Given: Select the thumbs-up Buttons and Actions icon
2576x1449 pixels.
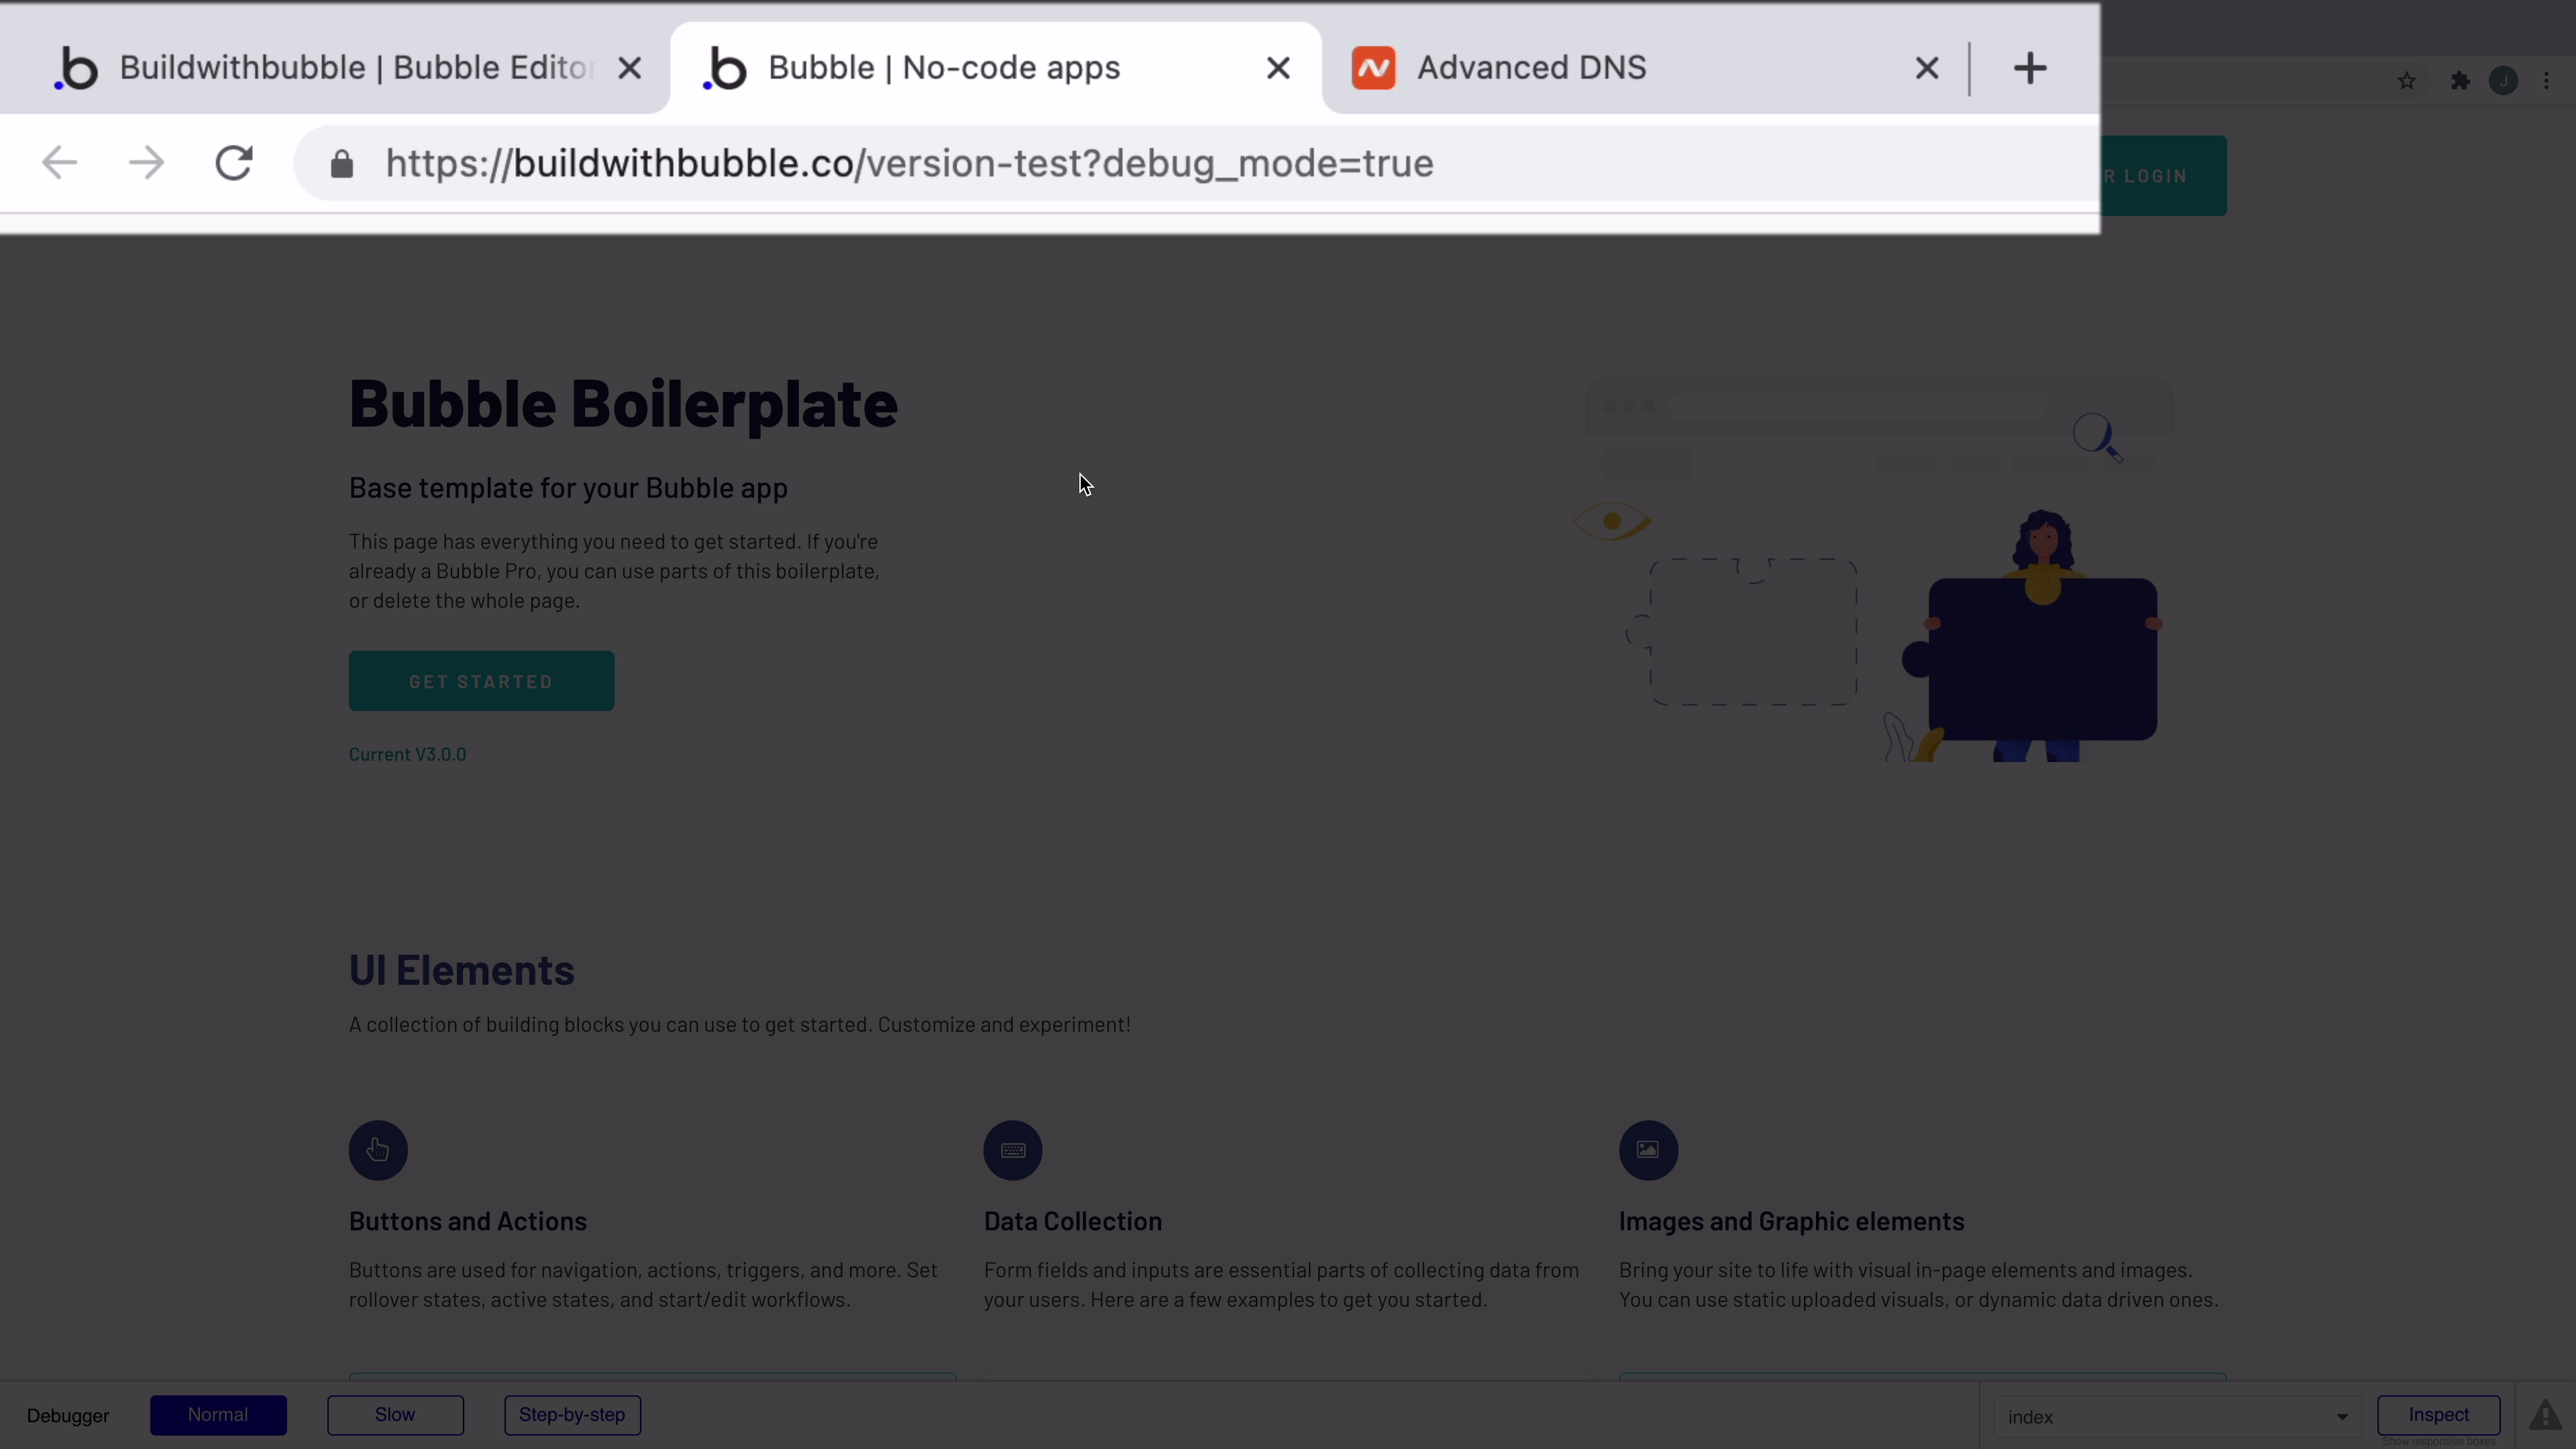Looking at the screenshot, I should (377, 1149).
